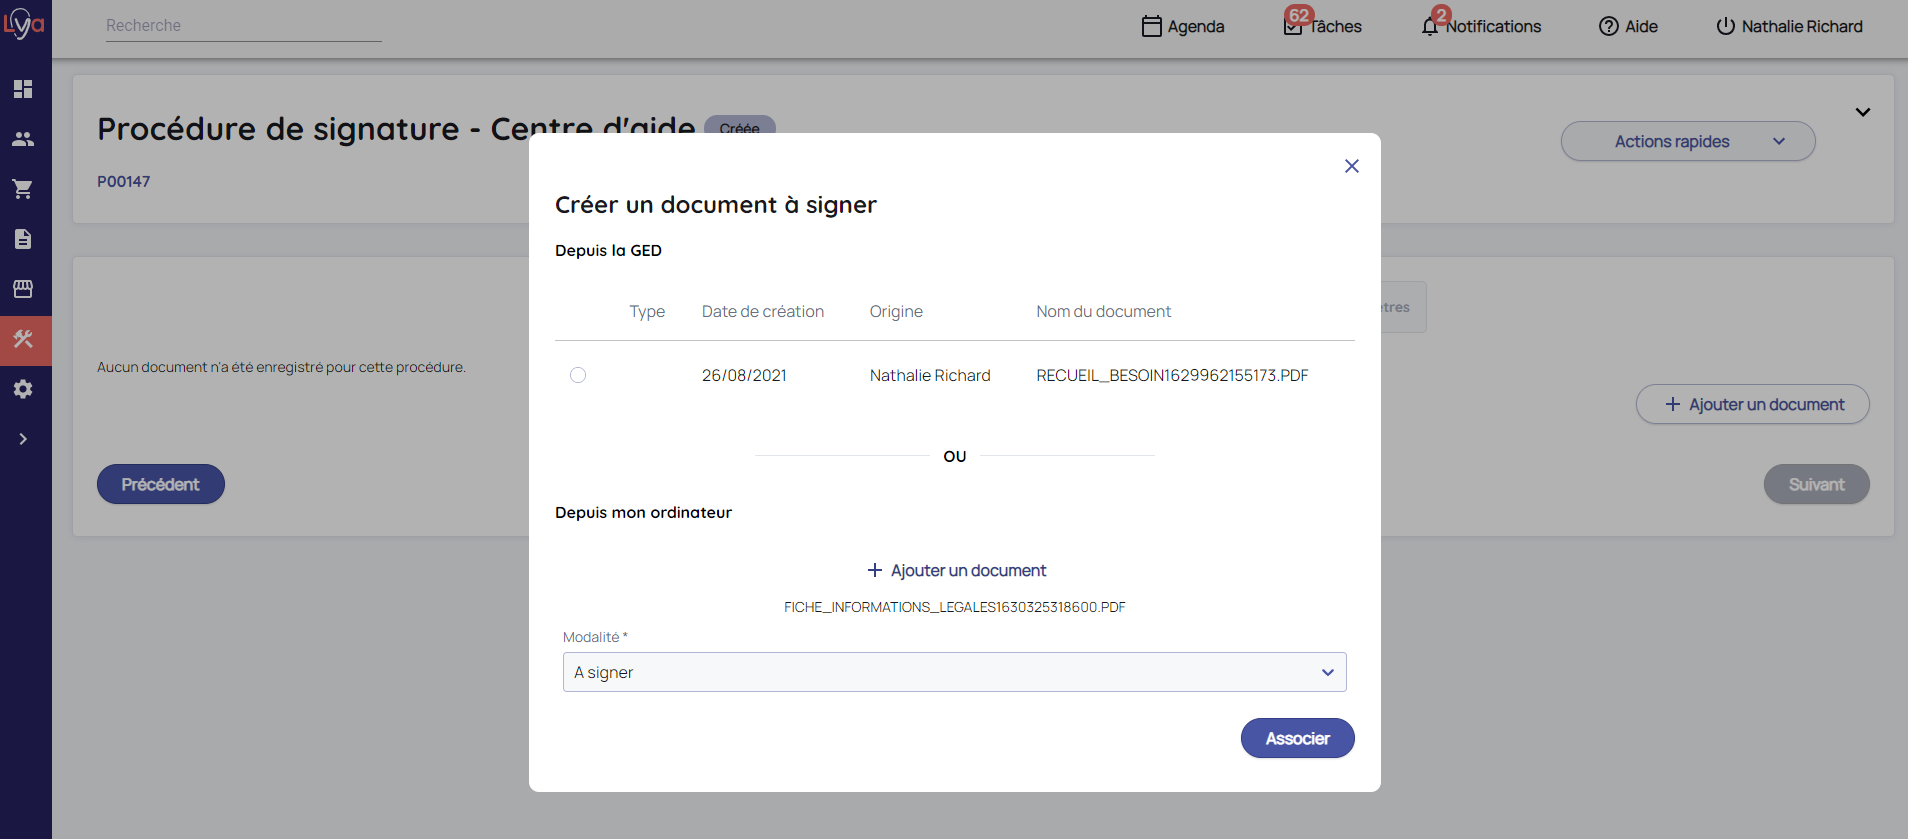Click the shopping cart sidebar icon
The width and height of the screenshot is (1908, 839).
(x=23, y=189)
